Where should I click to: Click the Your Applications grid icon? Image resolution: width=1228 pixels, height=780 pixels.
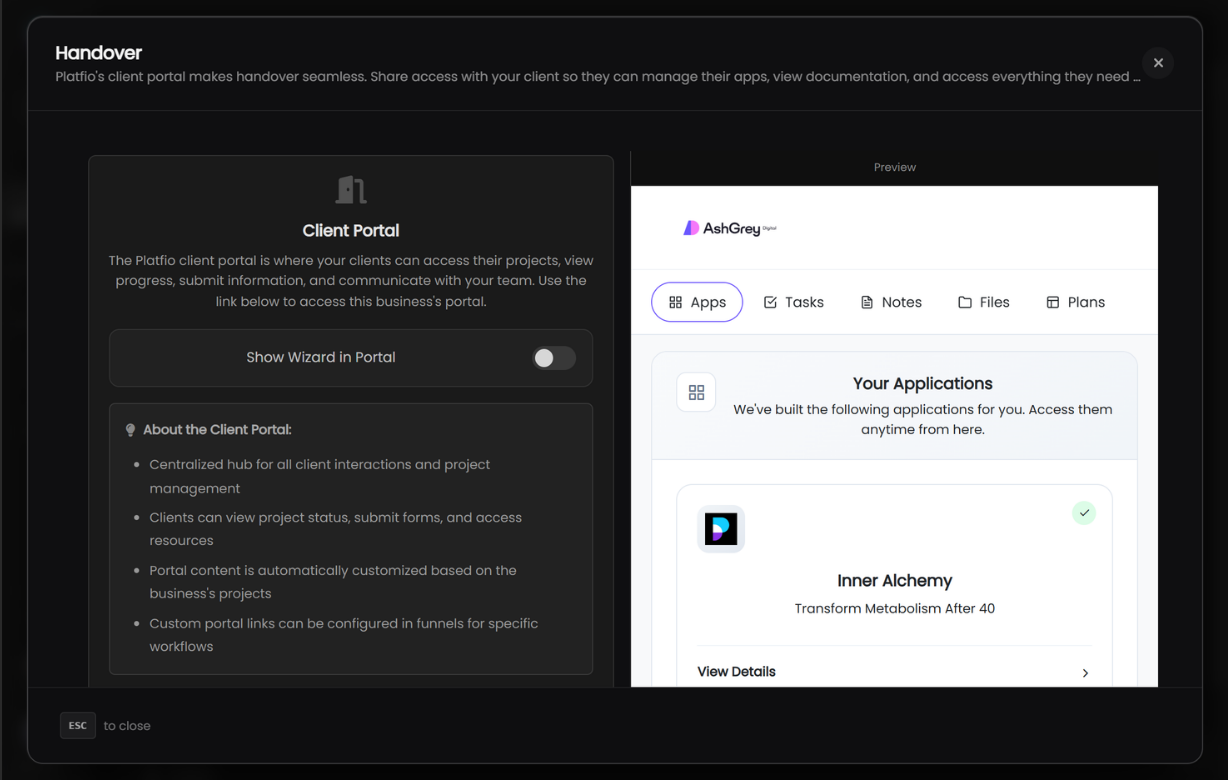tap(696, 392)
